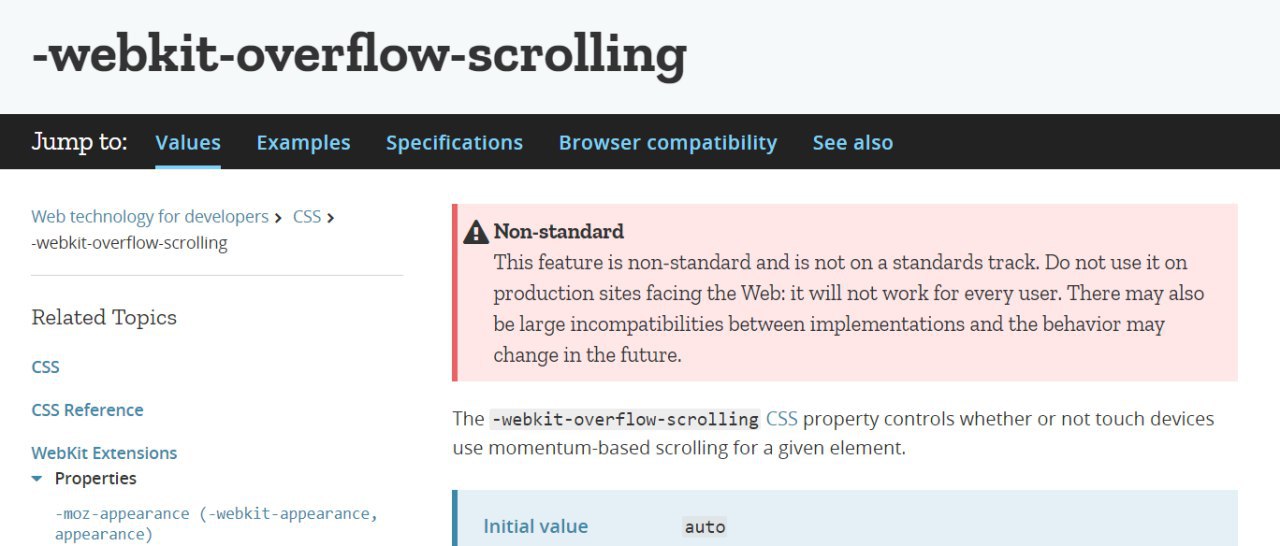
Task: Open the CSS link under Related Topics
Action: coord(45,367)
